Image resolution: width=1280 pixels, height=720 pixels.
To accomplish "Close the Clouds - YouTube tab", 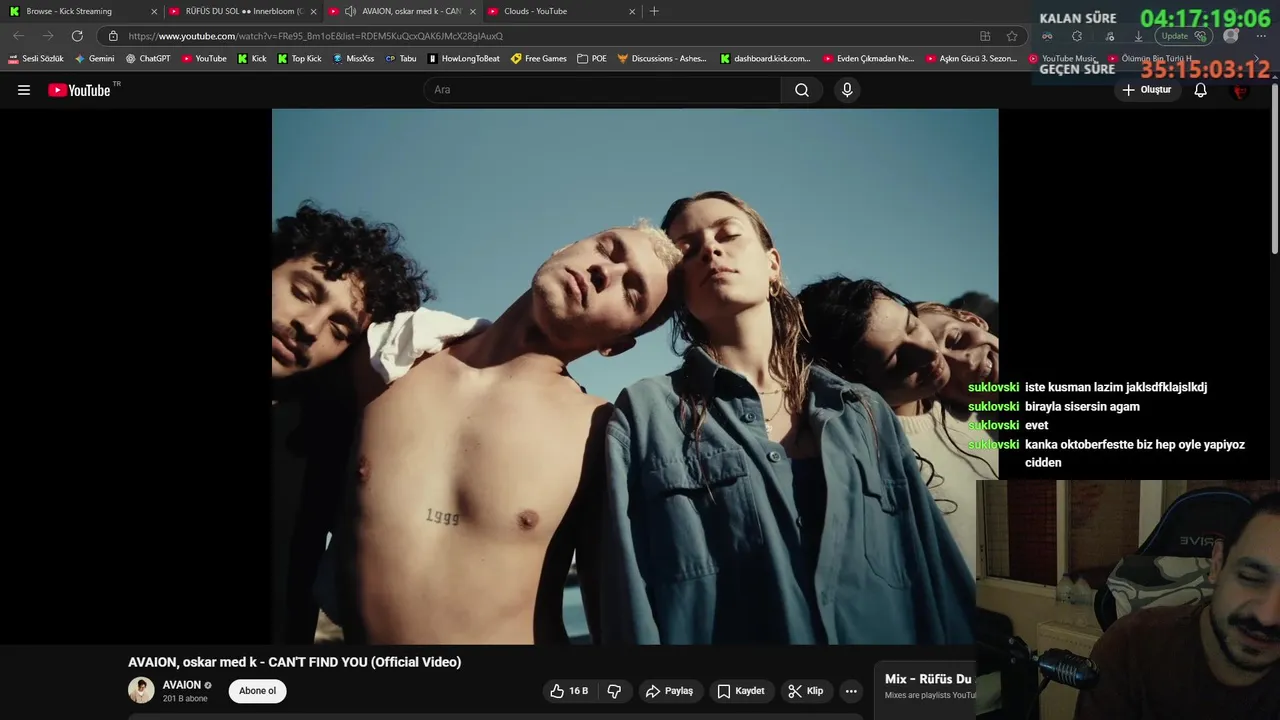I will (x=632, y=11).
